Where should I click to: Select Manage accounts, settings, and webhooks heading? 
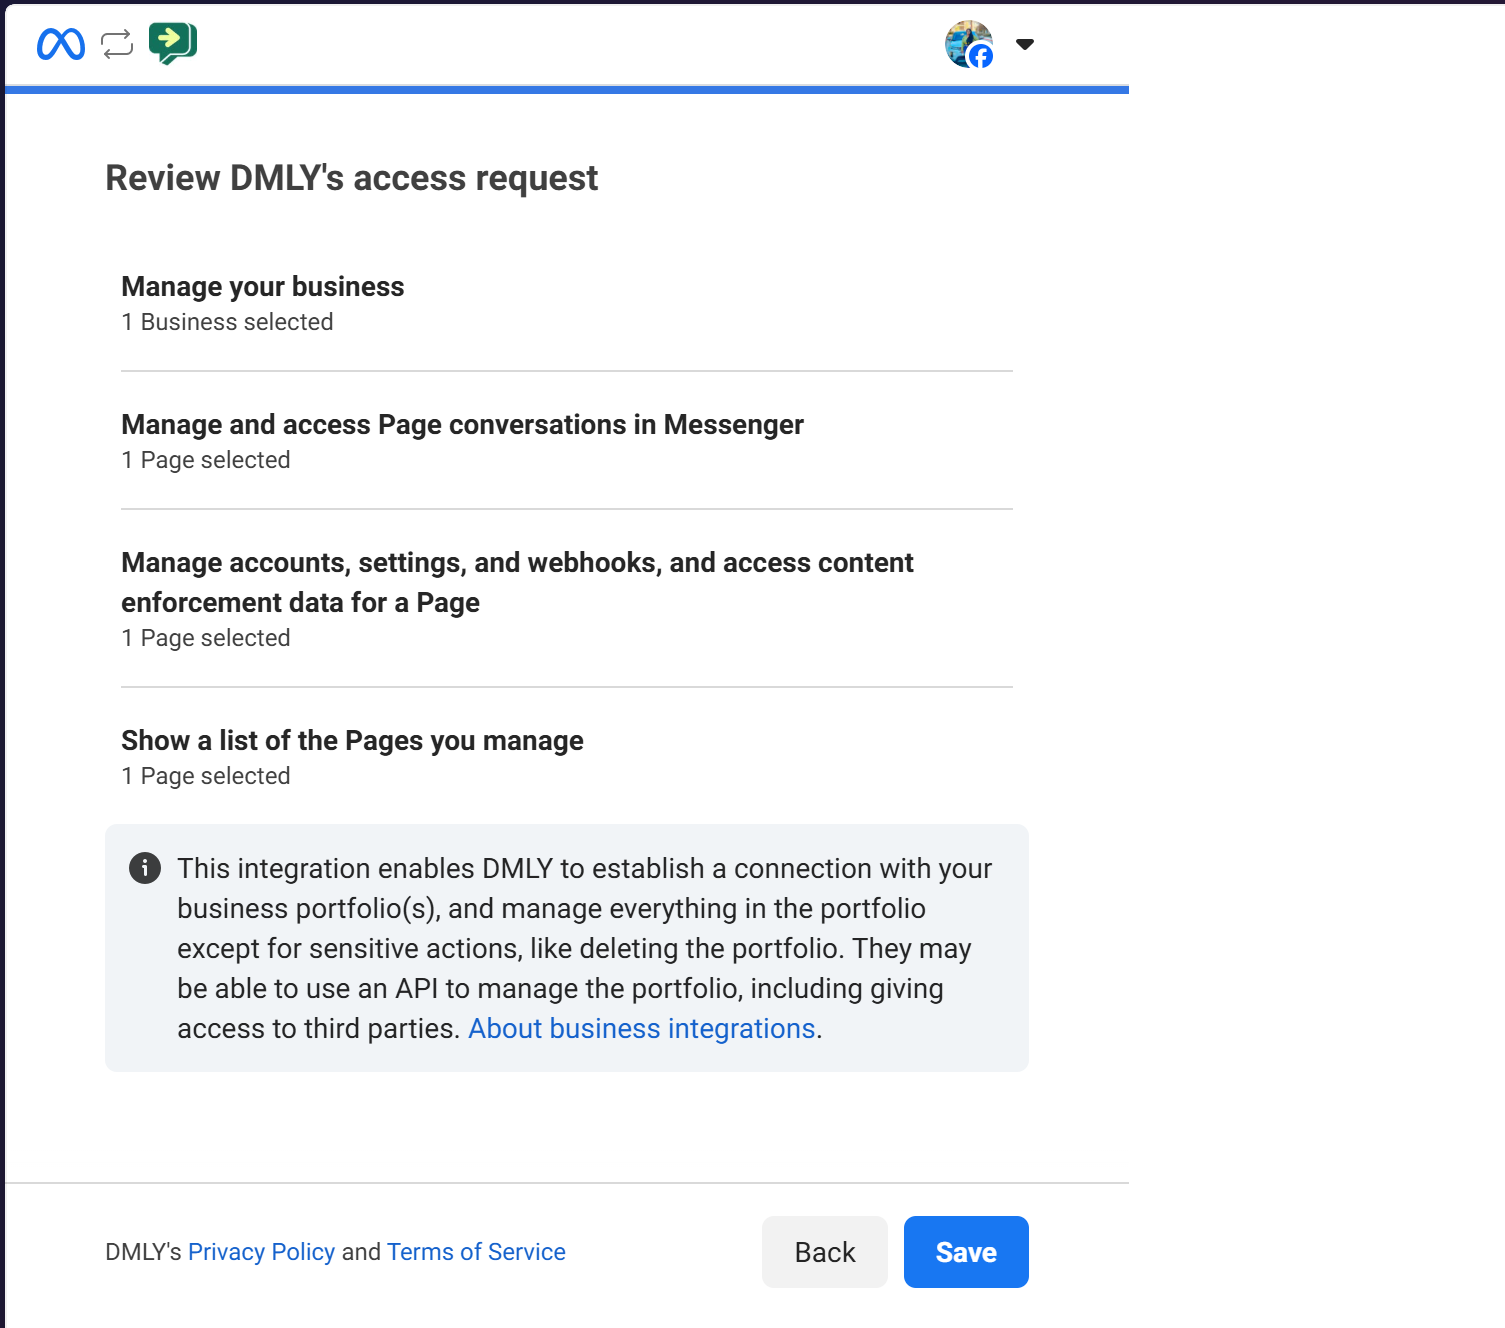[517, 583]
